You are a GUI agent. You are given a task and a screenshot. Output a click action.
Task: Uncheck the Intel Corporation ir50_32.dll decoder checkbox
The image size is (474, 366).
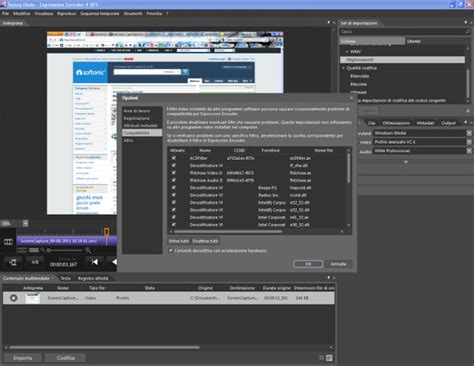coord(174,224)
